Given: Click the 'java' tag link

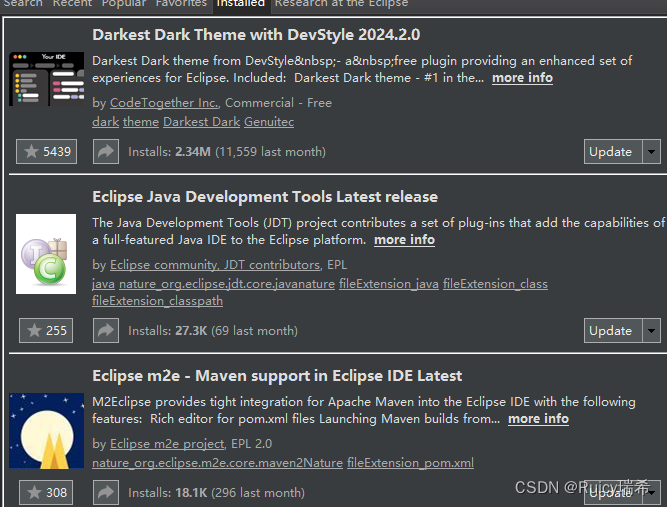Looking at the screenshot, I should [103, 284].
